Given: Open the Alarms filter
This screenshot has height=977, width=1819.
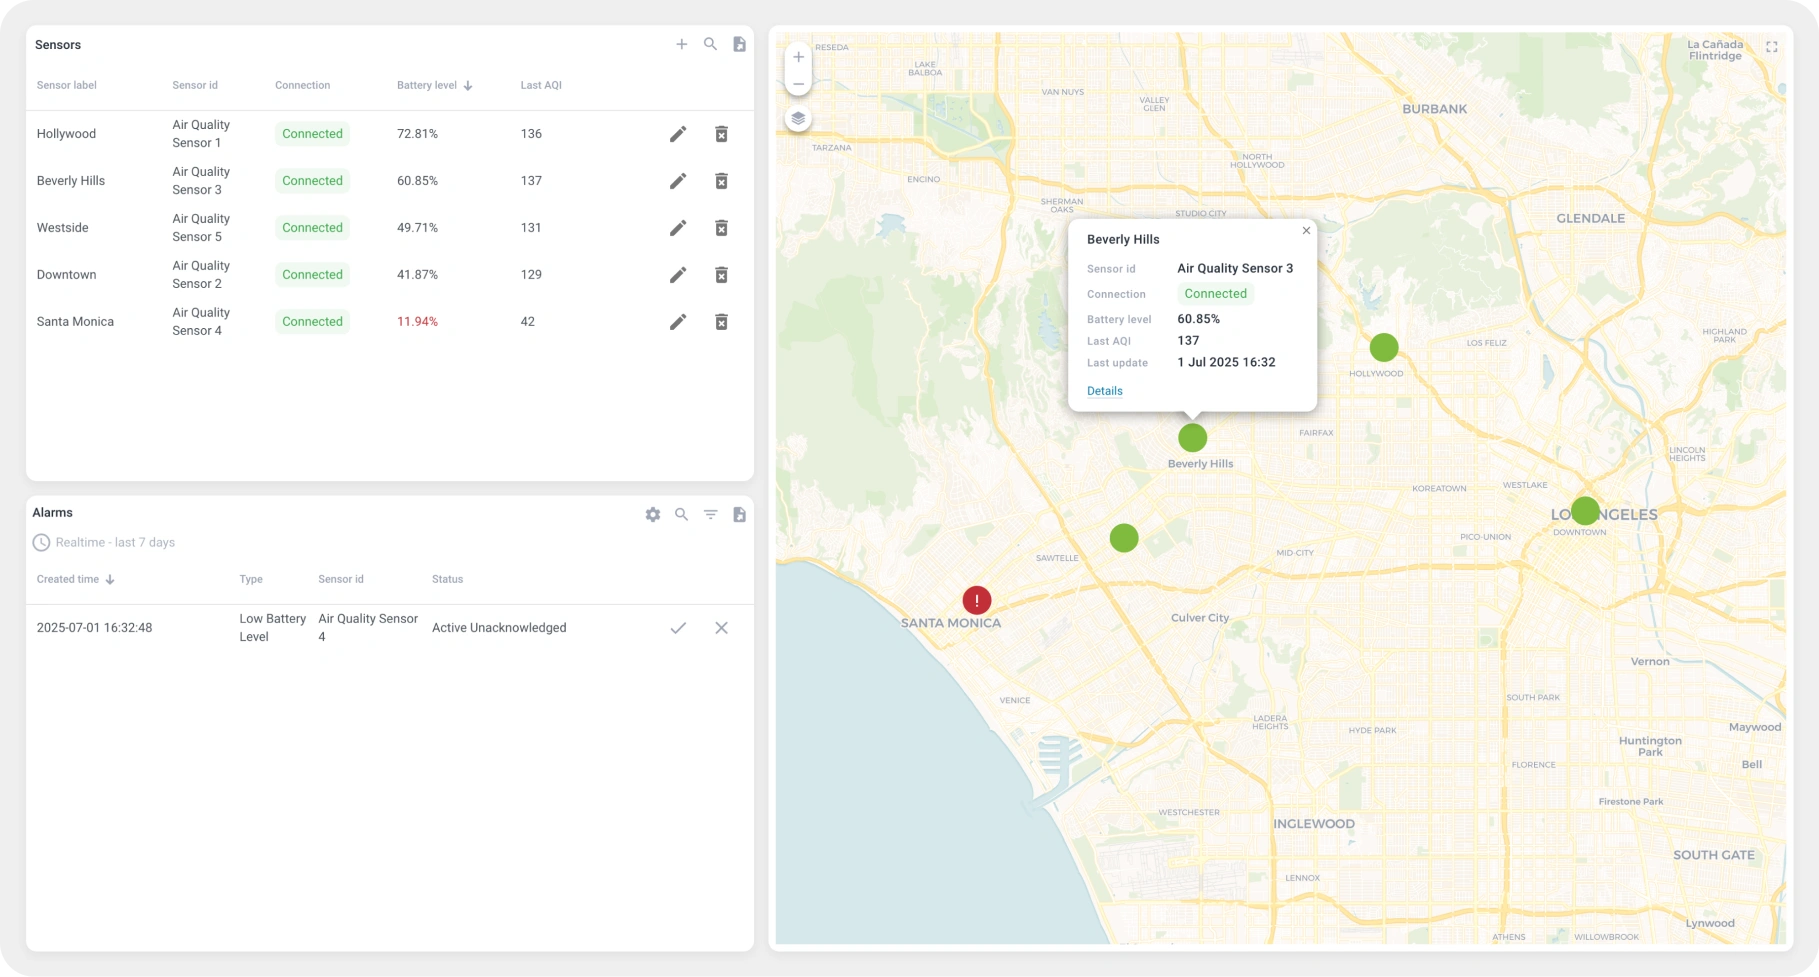Looking at the screenshot, I should (x=710, y=514).
